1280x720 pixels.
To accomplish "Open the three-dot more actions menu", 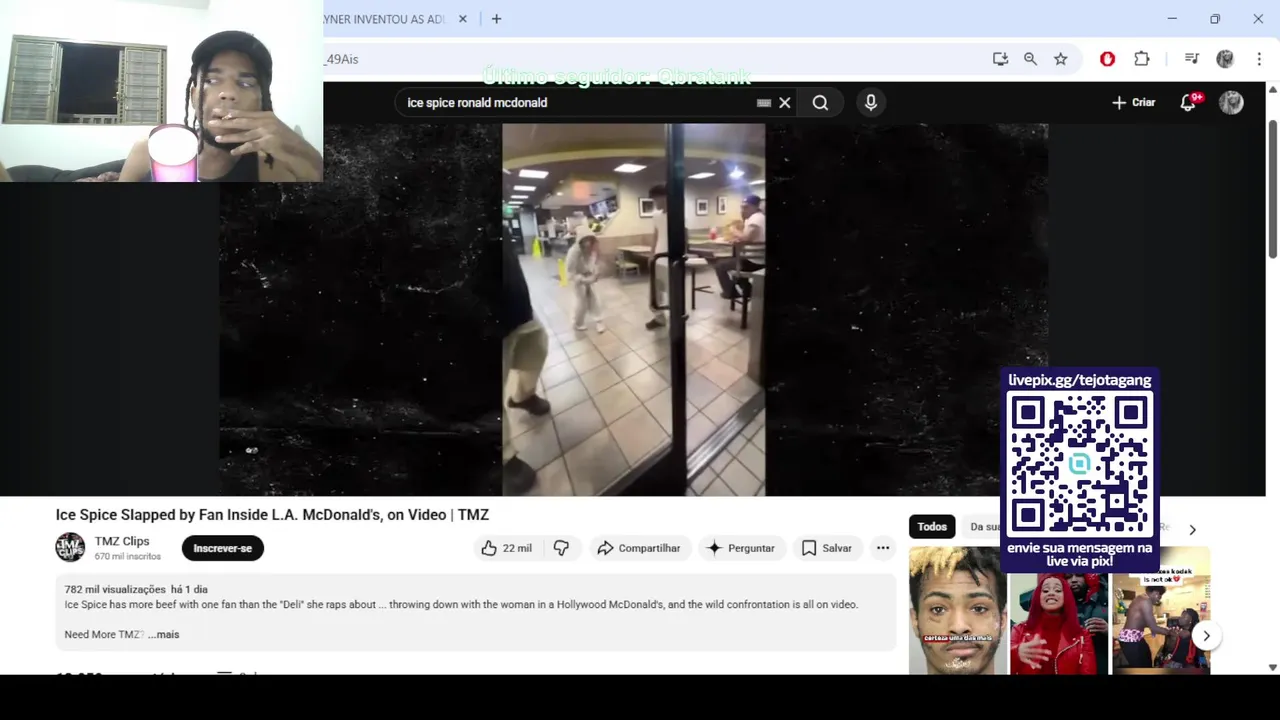I will [883, 548].
